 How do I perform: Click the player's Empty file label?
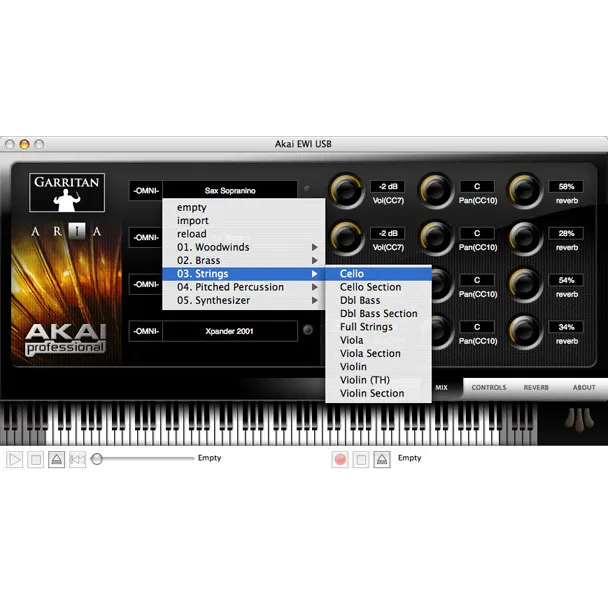tap(209, 458)
